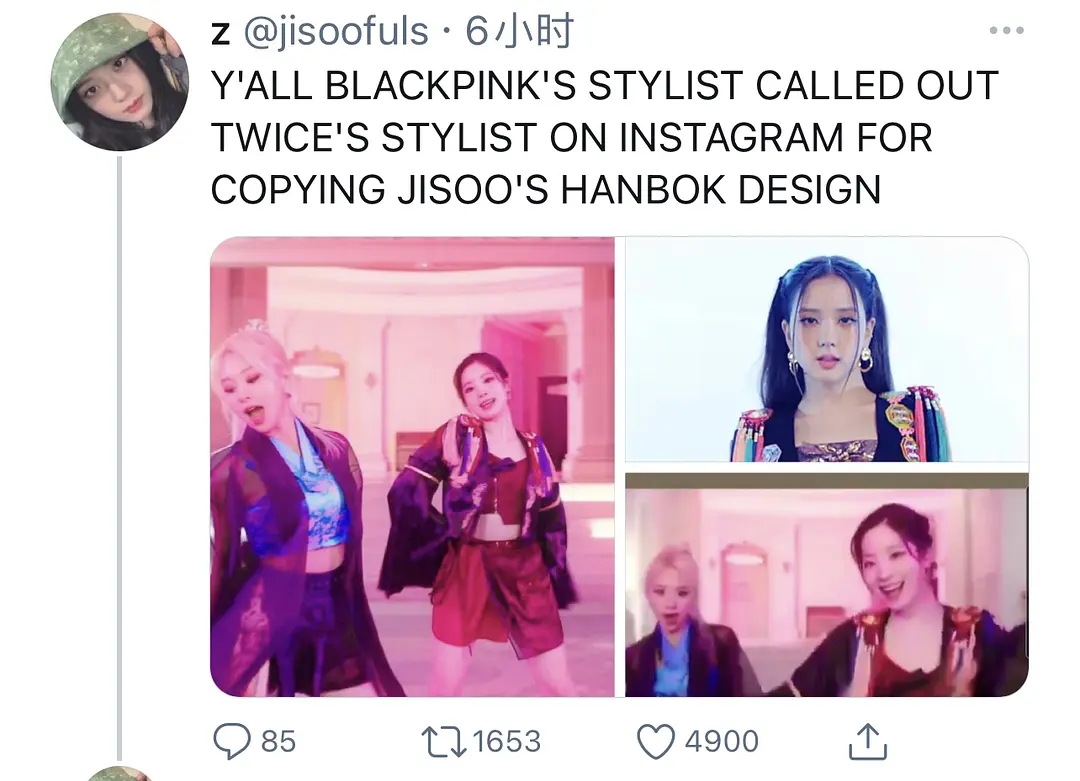Click display name 'z' in header
Screen dimensions: 1080x781
[x=220, y=33]
